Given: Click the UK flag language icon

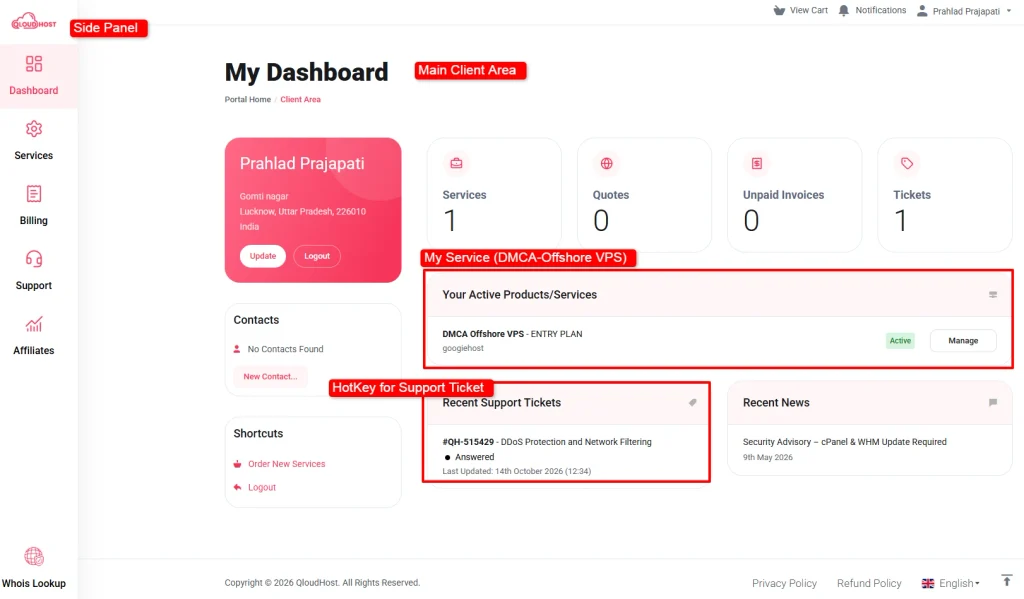Looking at the screenshot, I should (927, 583).
